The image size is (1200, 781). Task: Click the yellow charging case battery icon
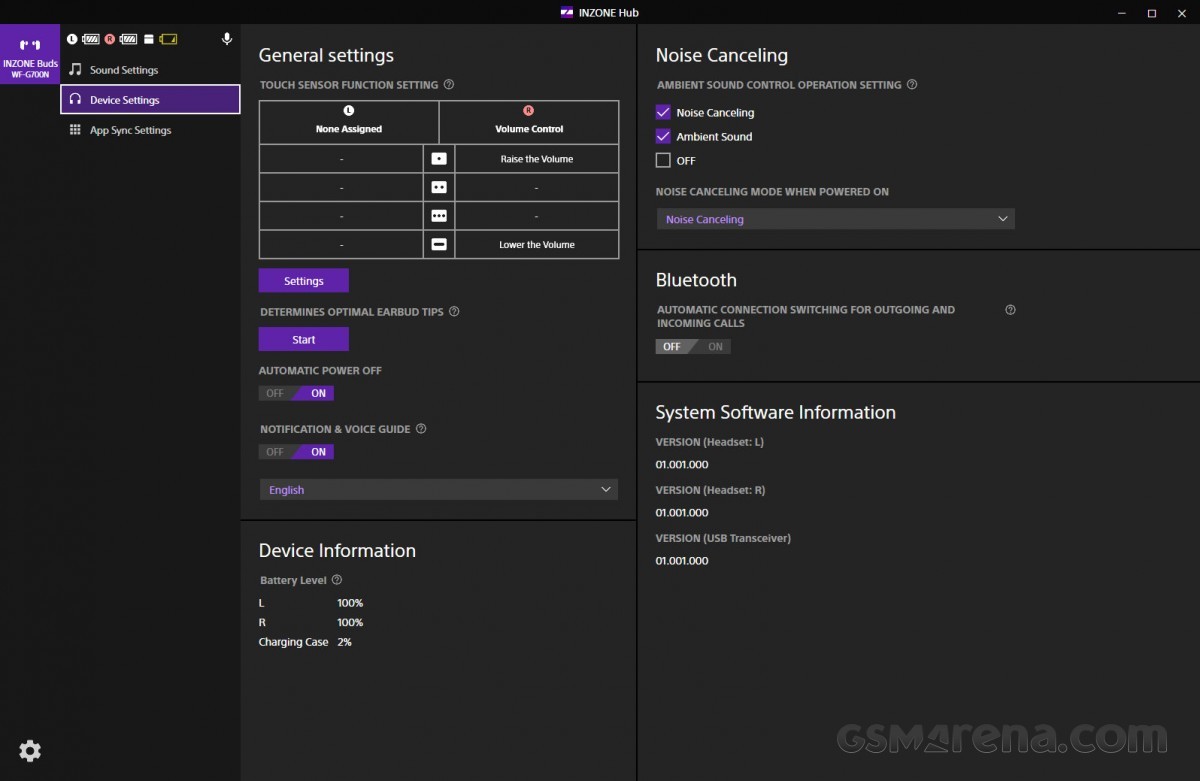pyautogui.click(x=168, y=39)
